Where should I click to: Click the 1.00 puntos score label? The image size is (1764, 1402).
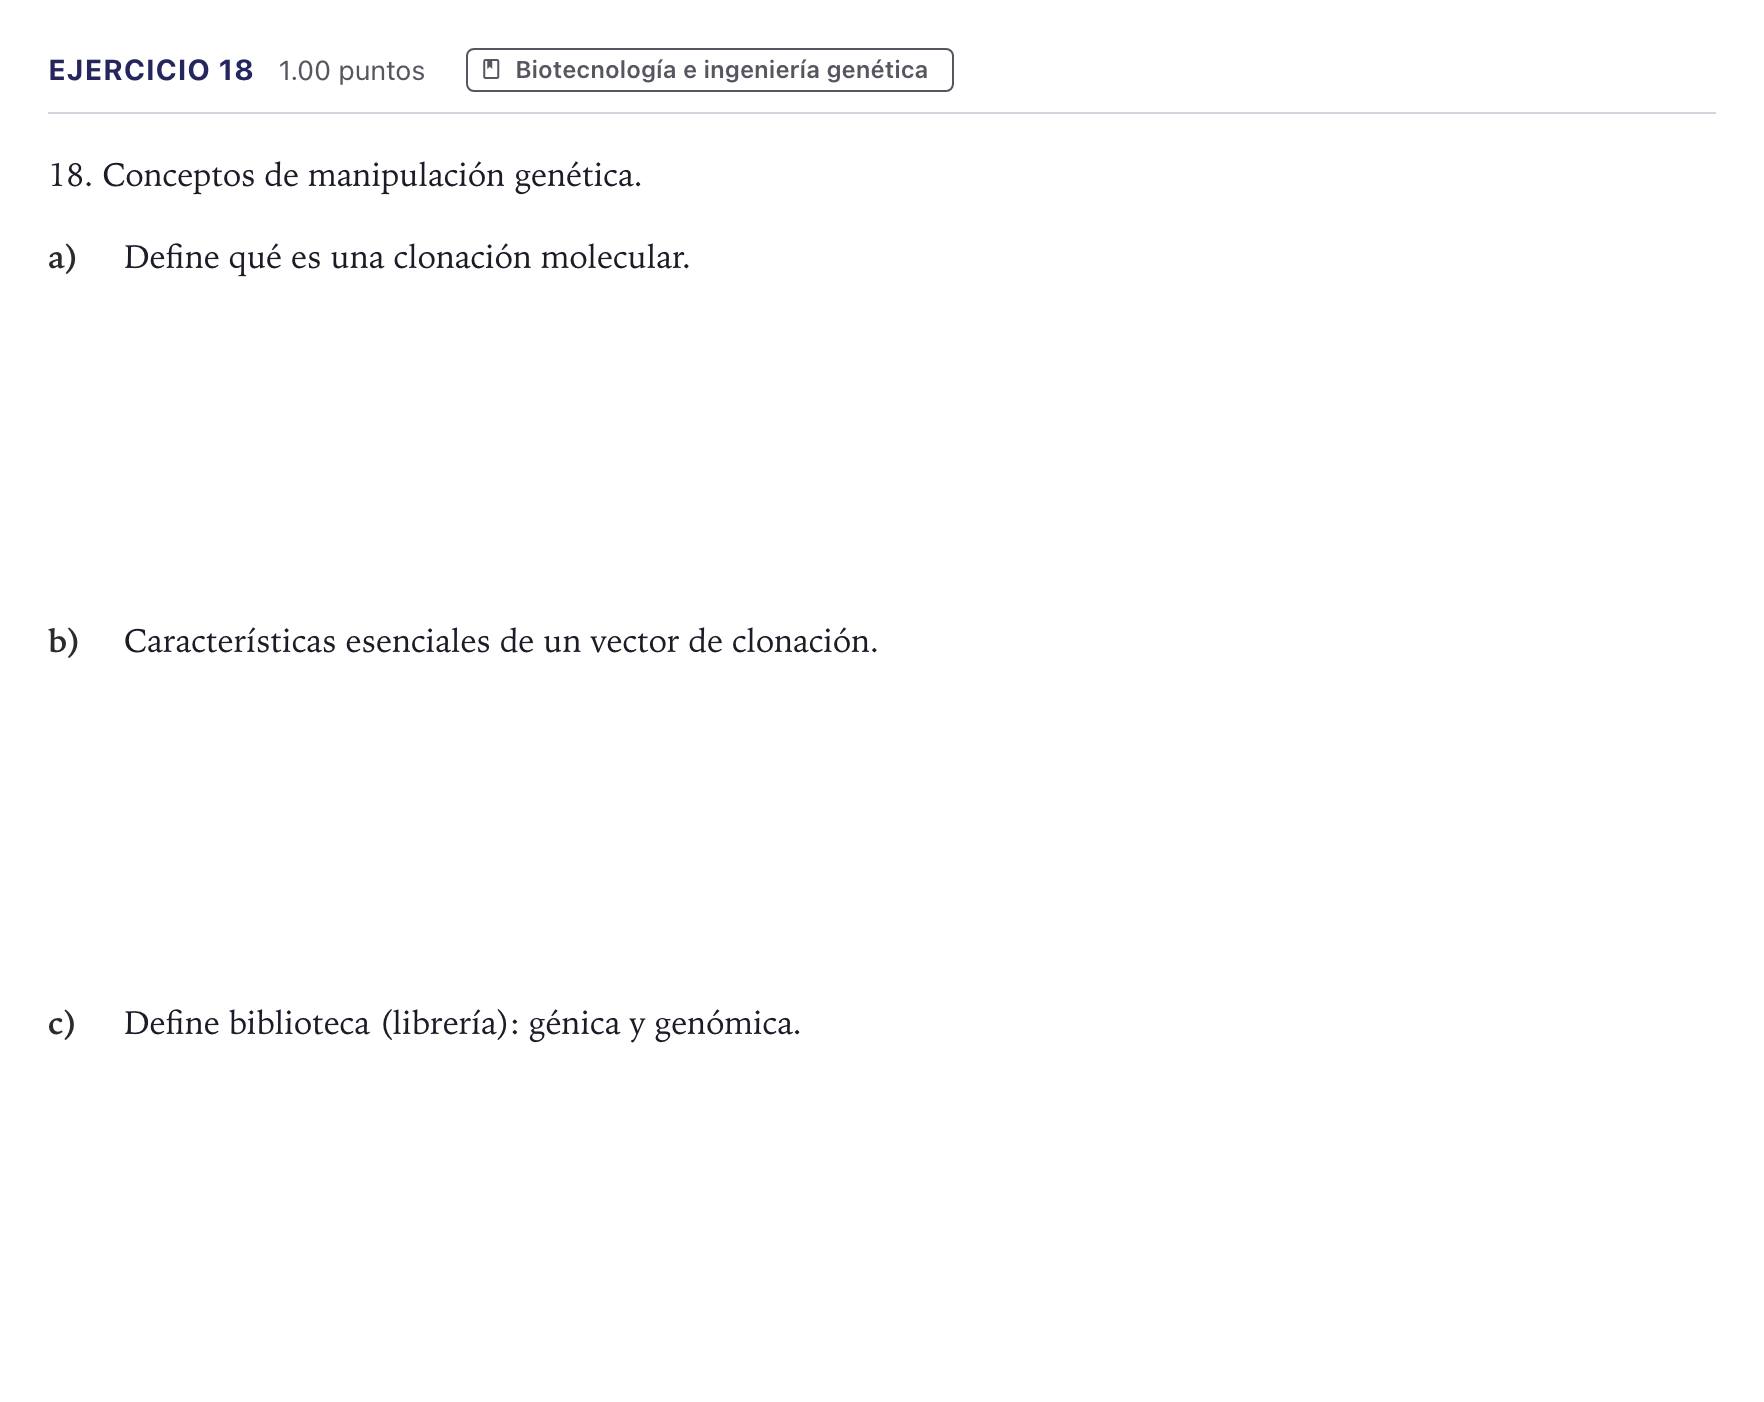click(352, 71)
